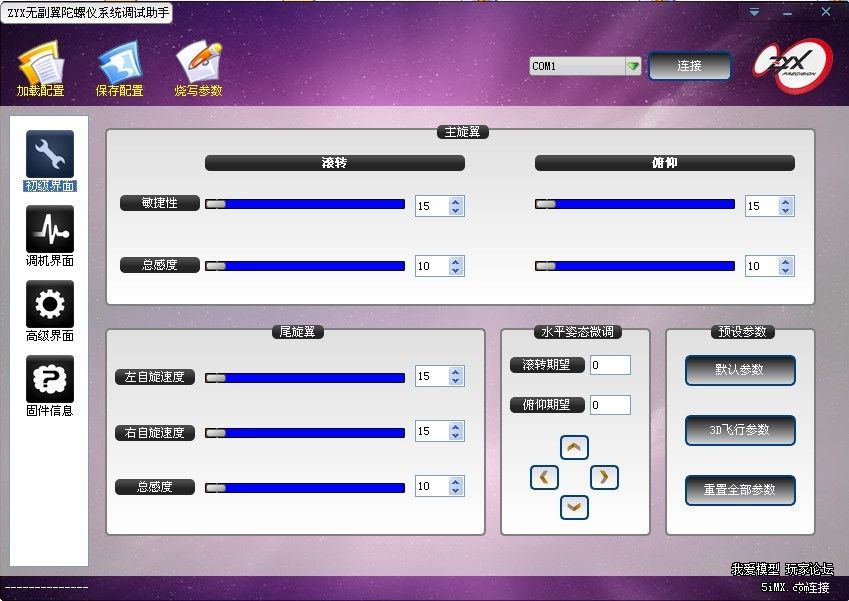Screen dimensions: 849x601
Task: Nudge level attitude with down arrow
Action: [574, 507]
